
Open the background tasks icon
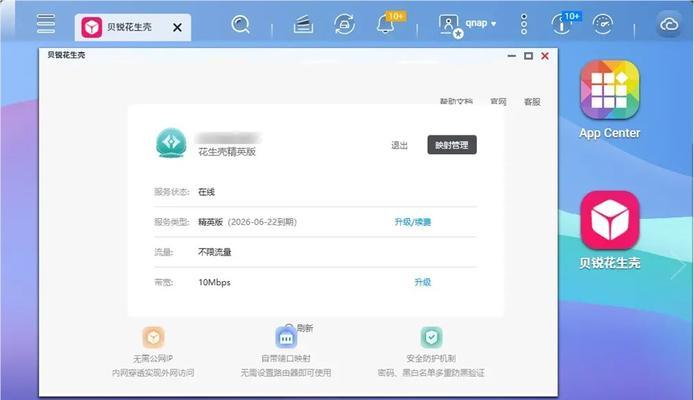tap(303, 24)
